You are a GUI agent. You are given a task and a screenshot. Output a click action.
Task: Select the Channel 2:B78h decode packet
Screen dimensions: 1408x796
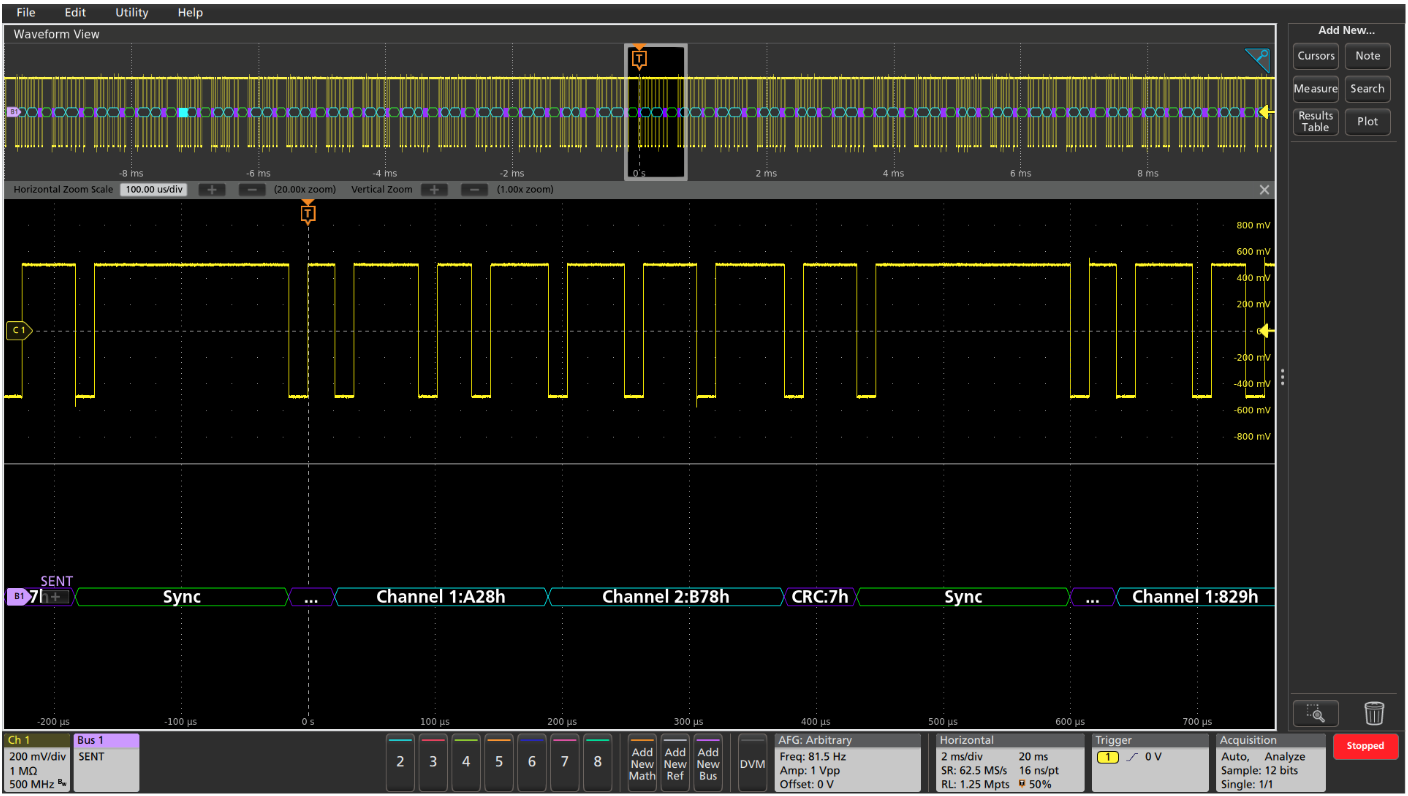[666, 597]
